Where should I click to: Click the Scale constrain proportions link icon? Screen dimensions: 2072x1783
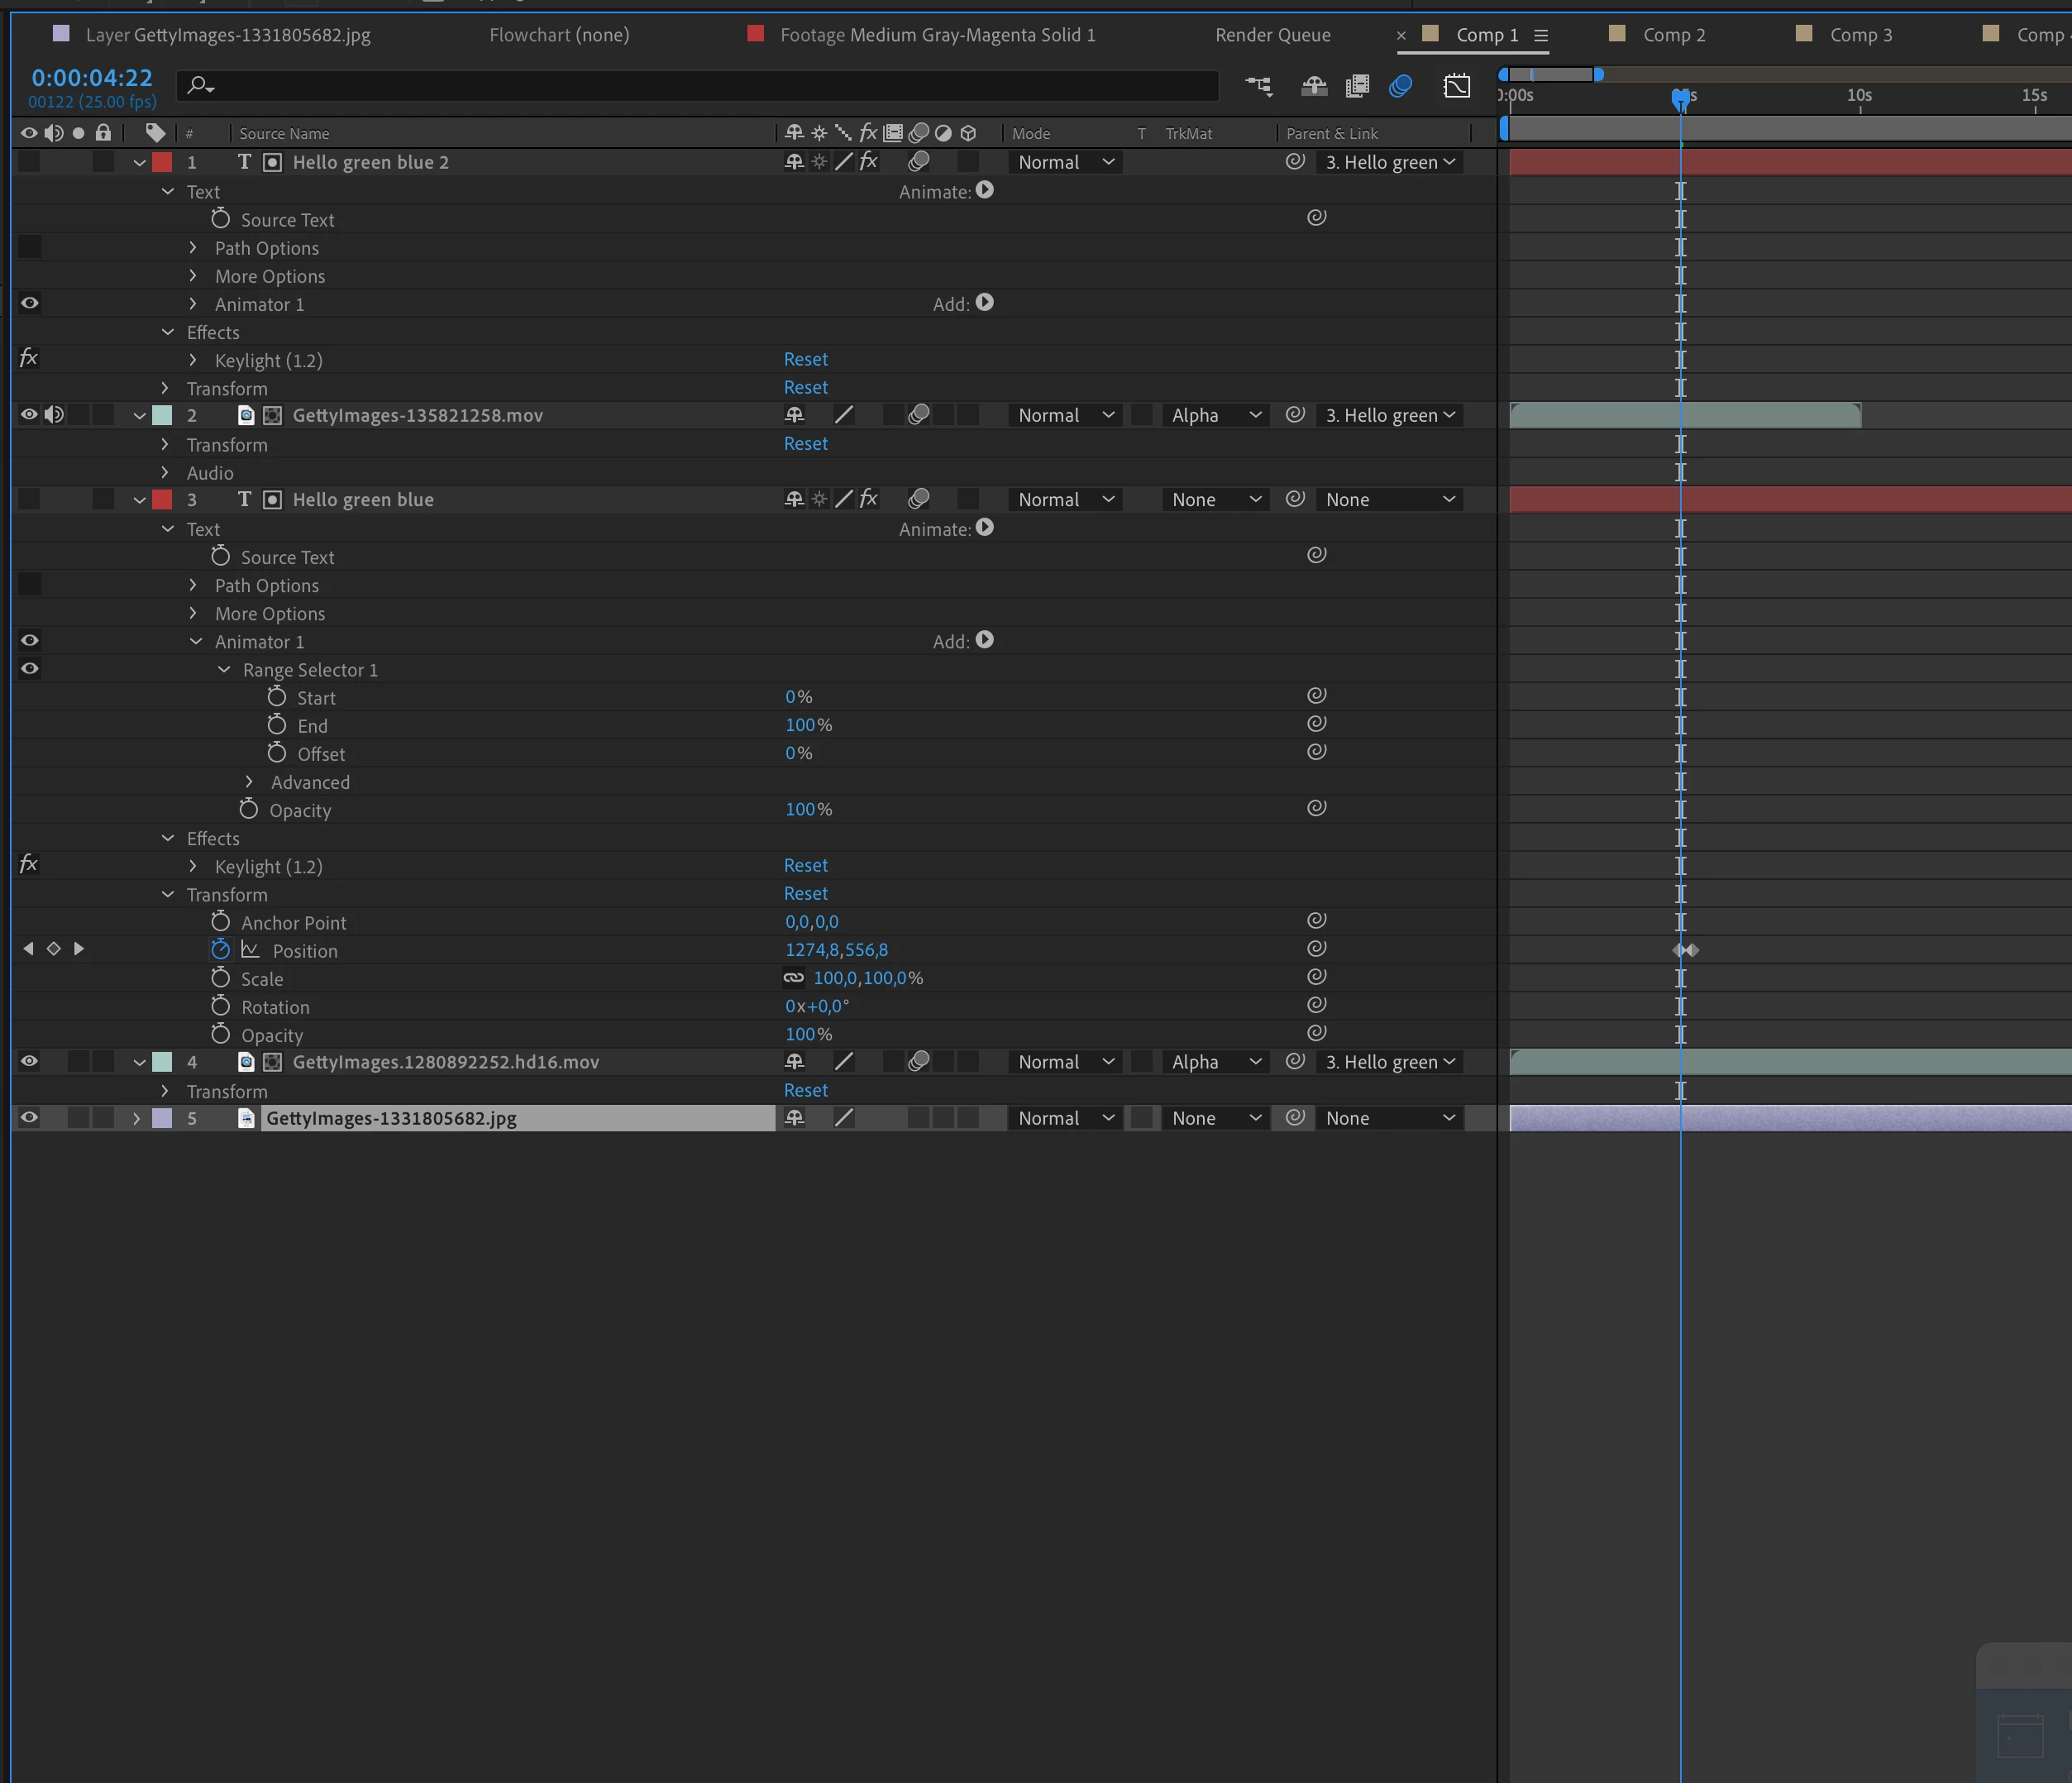(793, 978)
